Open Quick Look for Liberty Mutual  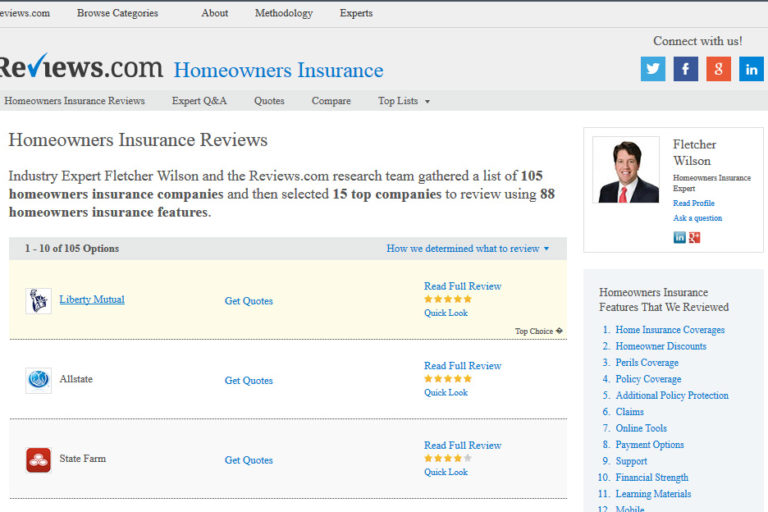point(446,313)
